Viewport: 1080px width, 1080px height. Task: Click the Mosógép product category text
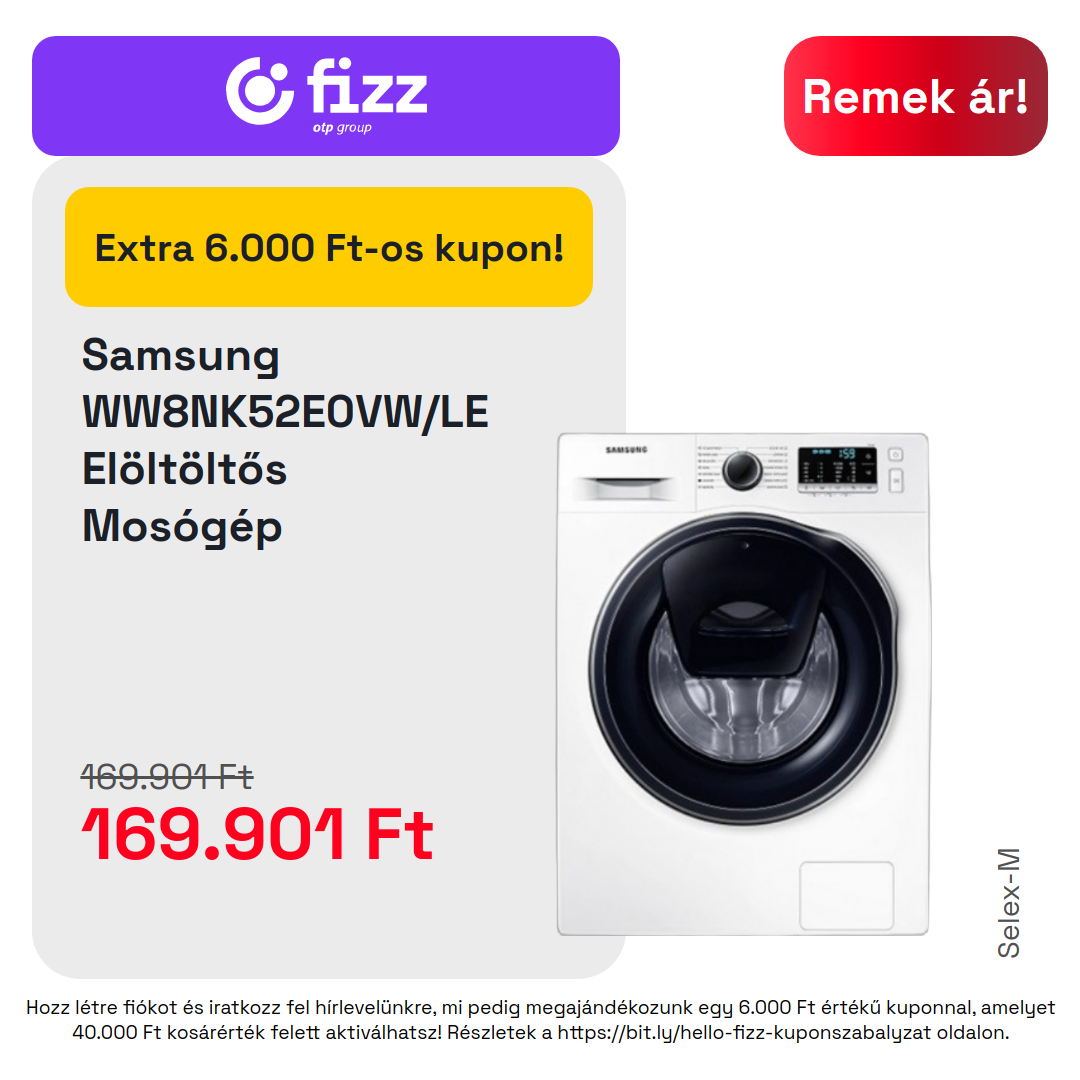pos(182,526)
